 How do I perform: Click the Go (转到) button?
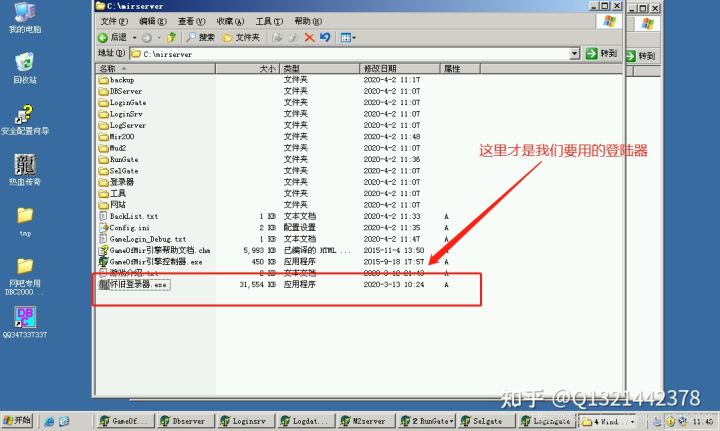click(x=602, y=53)
